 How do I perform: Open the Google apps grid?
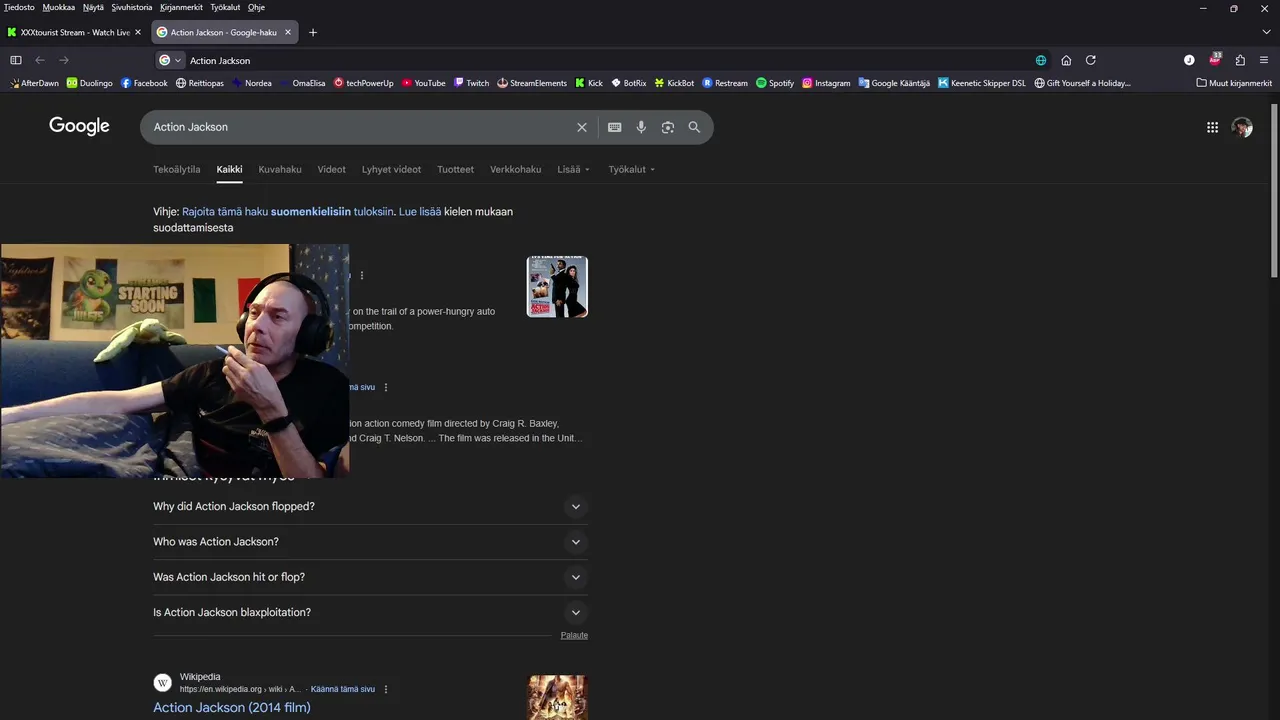coord(1212,127)
